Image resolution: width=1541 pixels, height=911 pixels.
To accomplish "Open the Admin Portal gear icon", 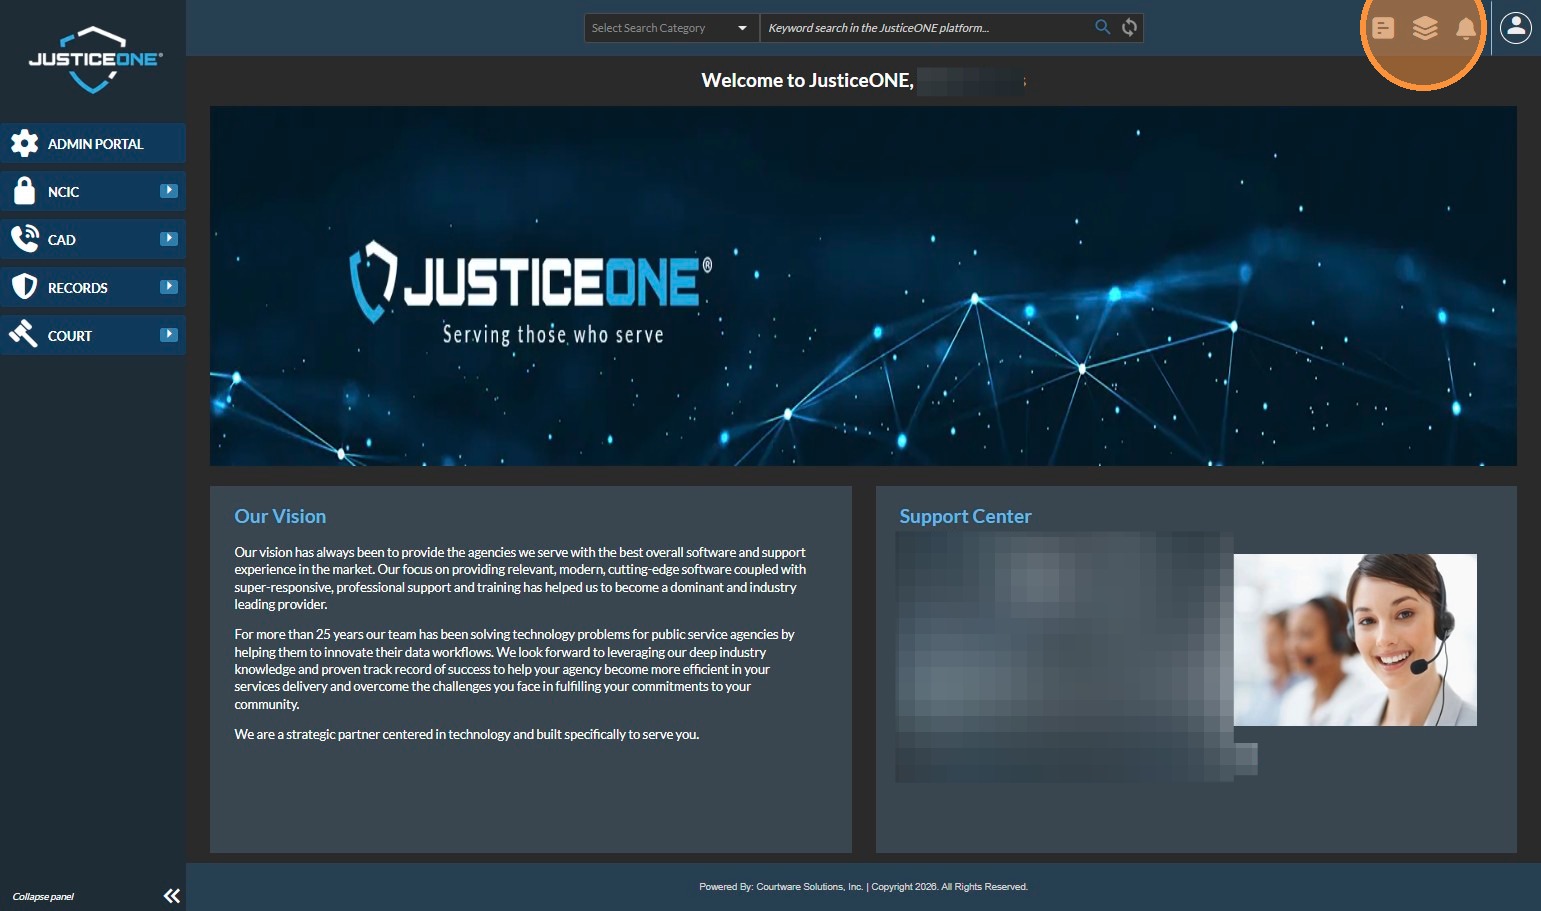I will (24, 143).
